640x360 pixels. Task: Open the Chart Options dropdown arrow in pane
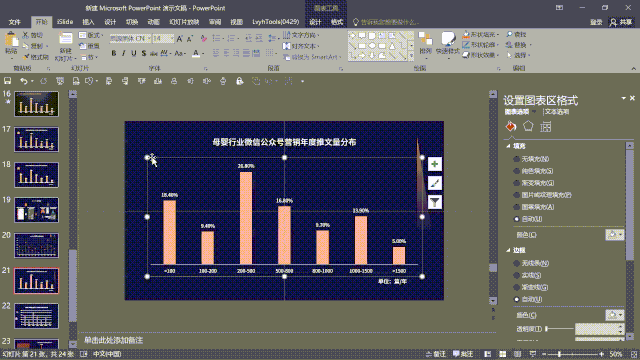click(x=534, y=111)
